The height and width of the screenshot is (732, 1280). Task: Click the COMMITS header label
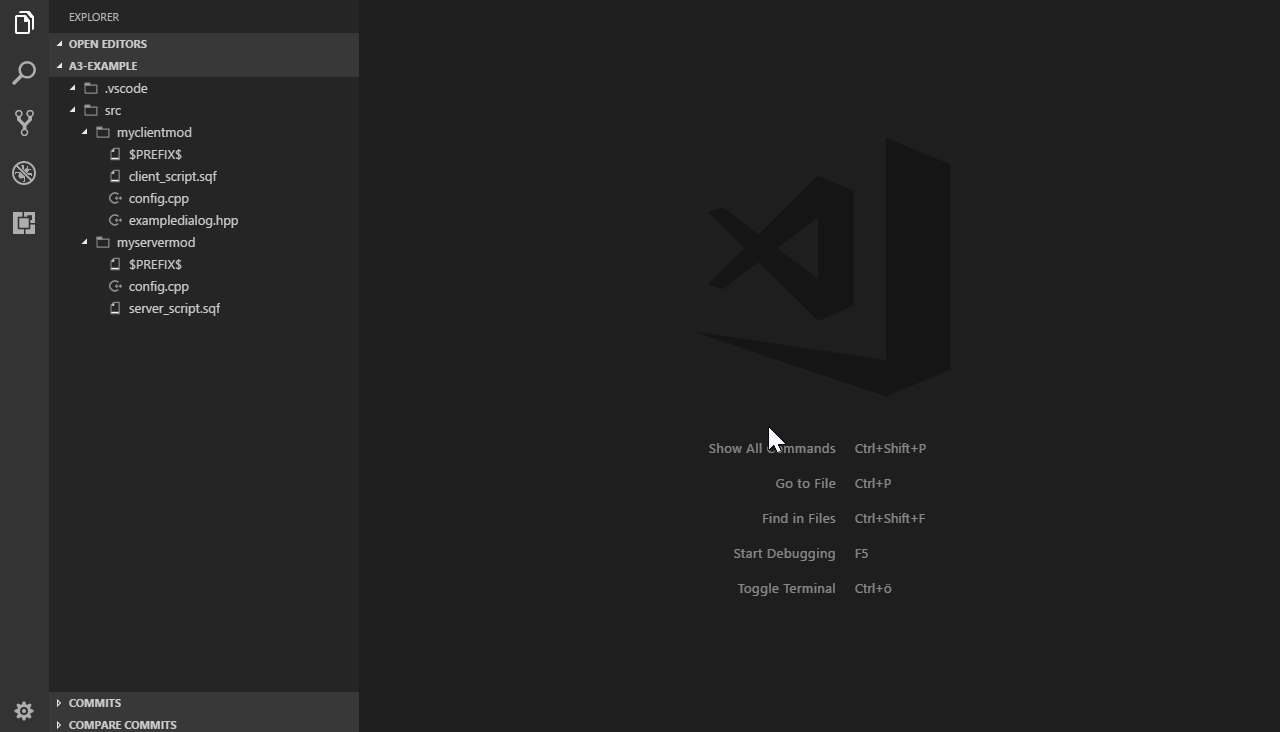coord(95,703)
